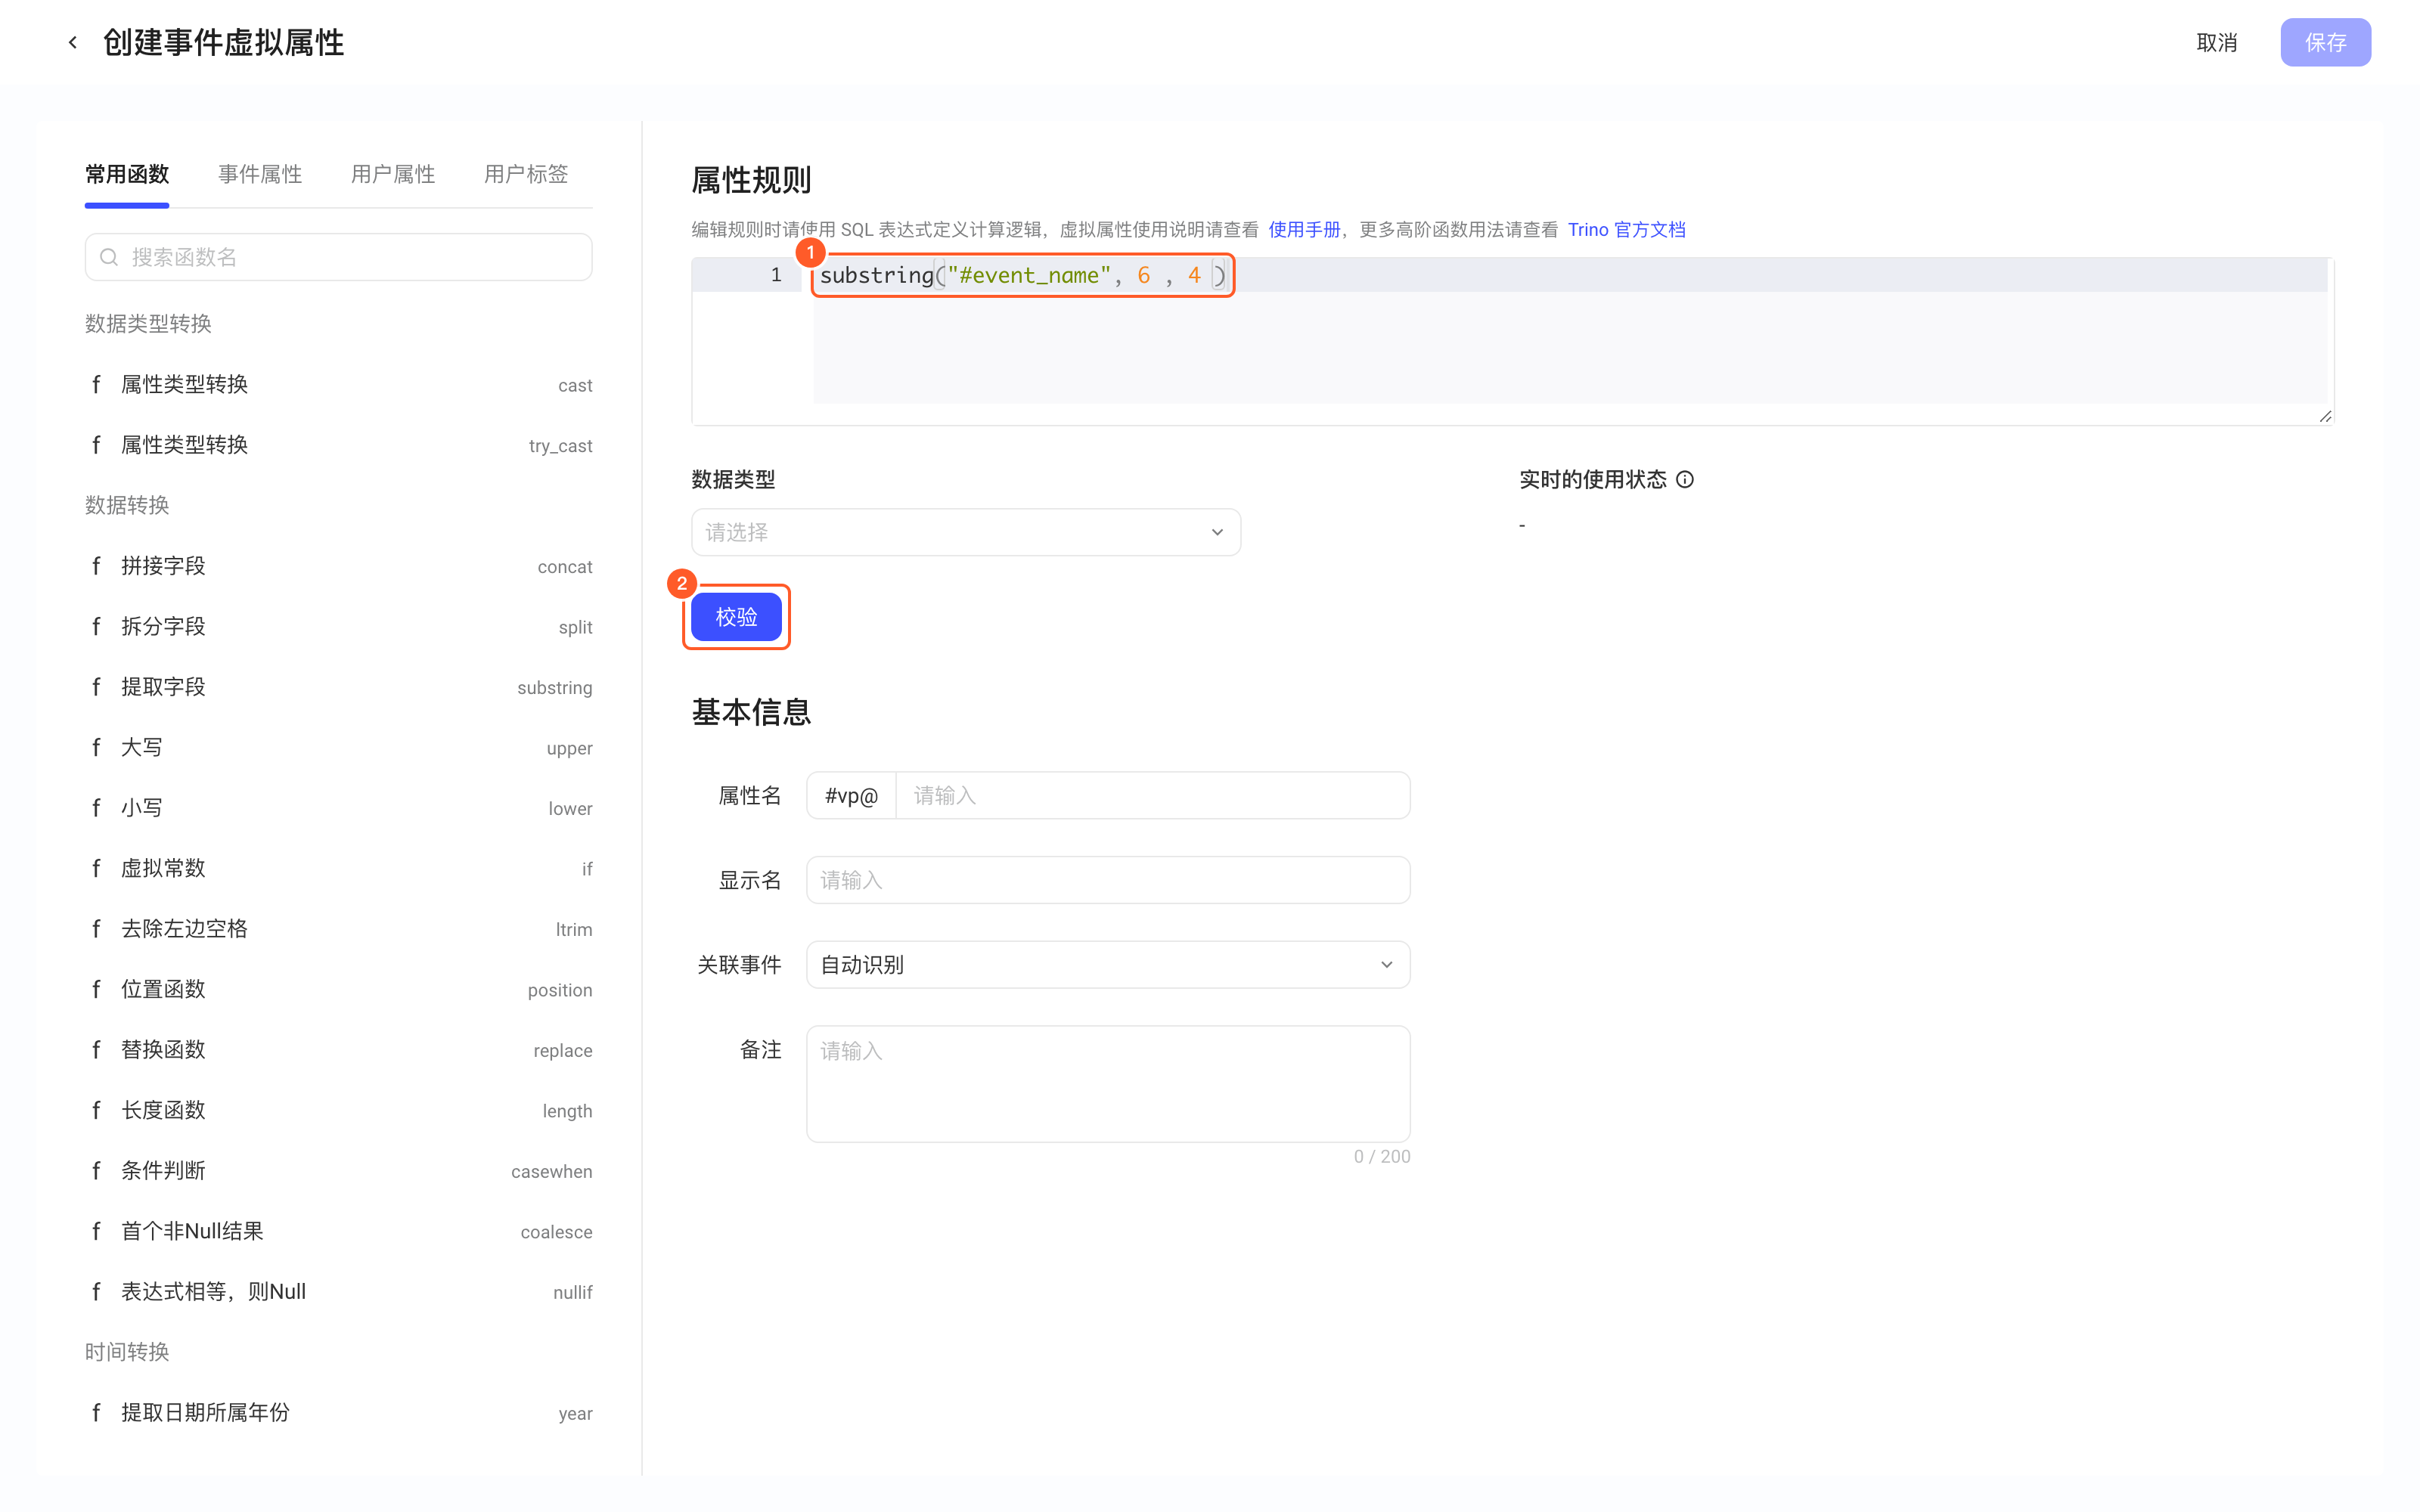
Task: Select the 表达式相等，则Null nullif function
Action: pos(339,1292)
